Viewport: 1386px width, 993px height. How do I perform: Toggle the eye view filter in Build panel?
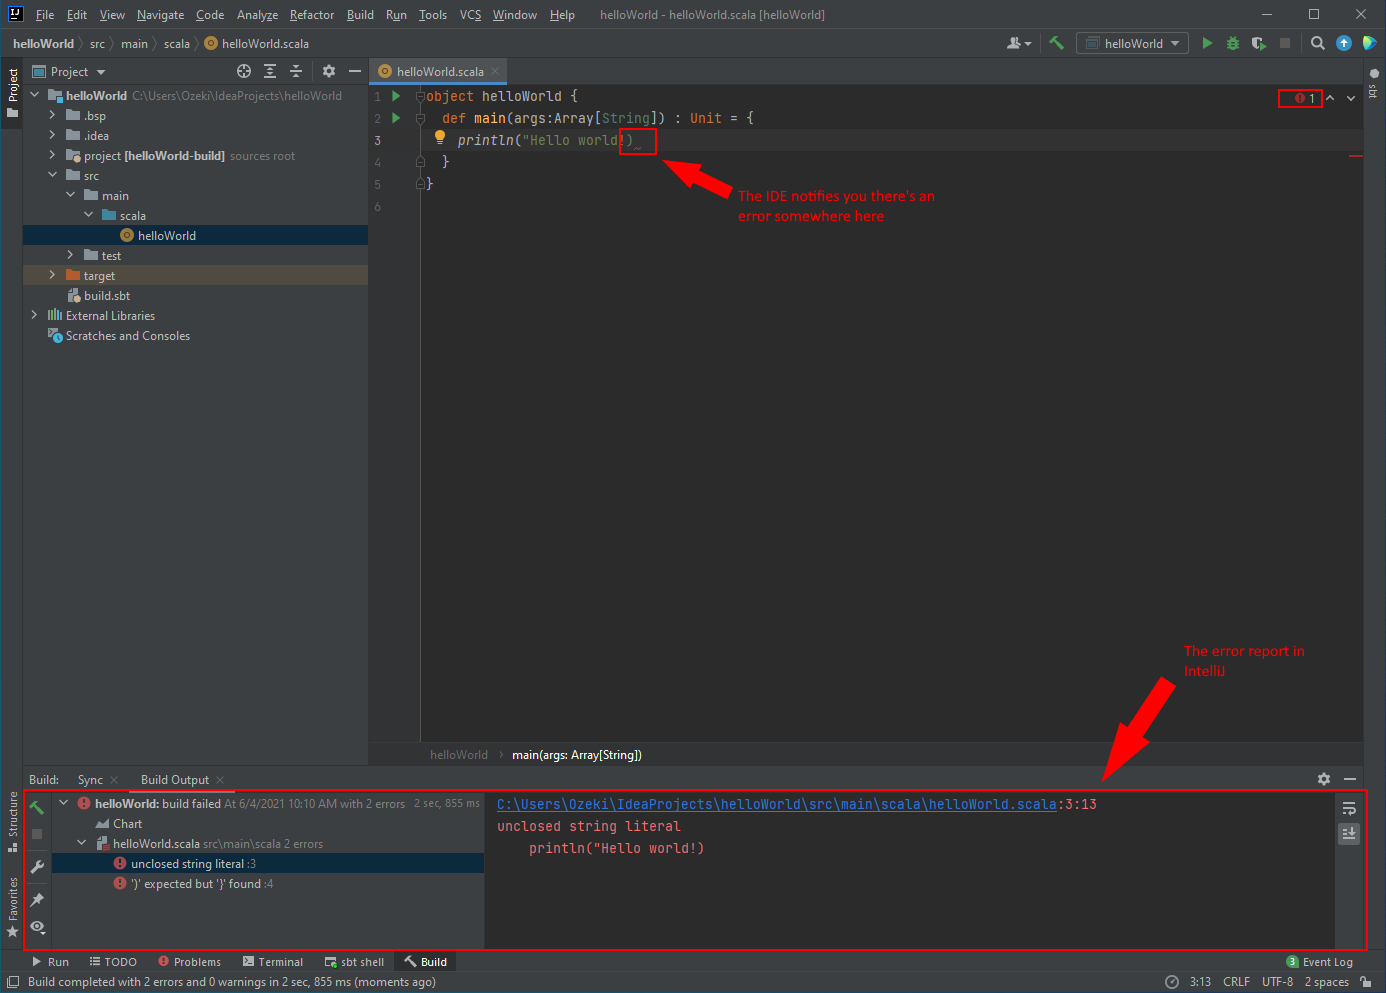(37, 927)
